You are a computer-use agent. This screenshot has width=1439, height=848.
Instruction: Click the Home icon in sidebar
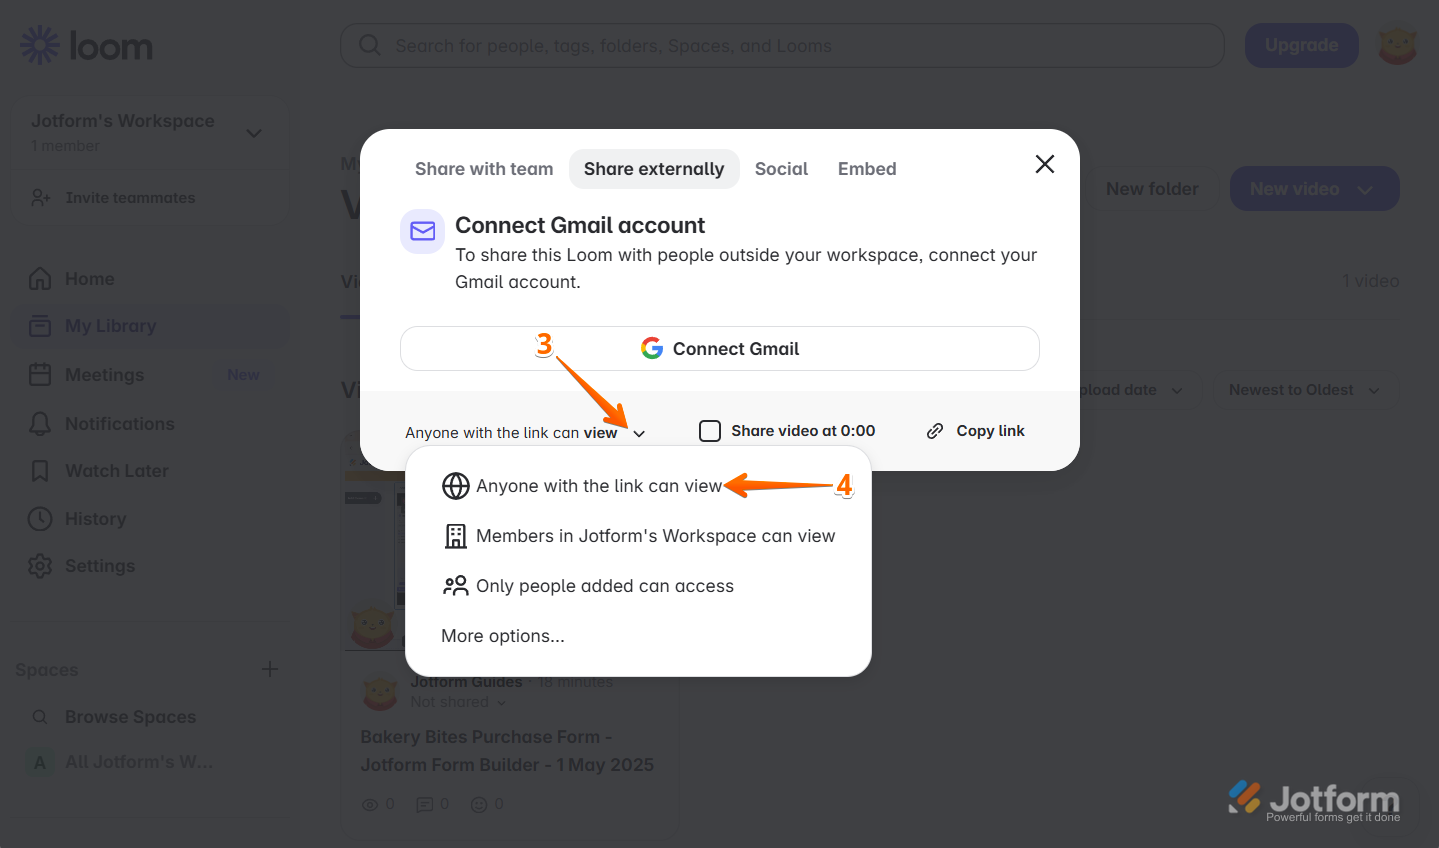(x=40, y=279)
